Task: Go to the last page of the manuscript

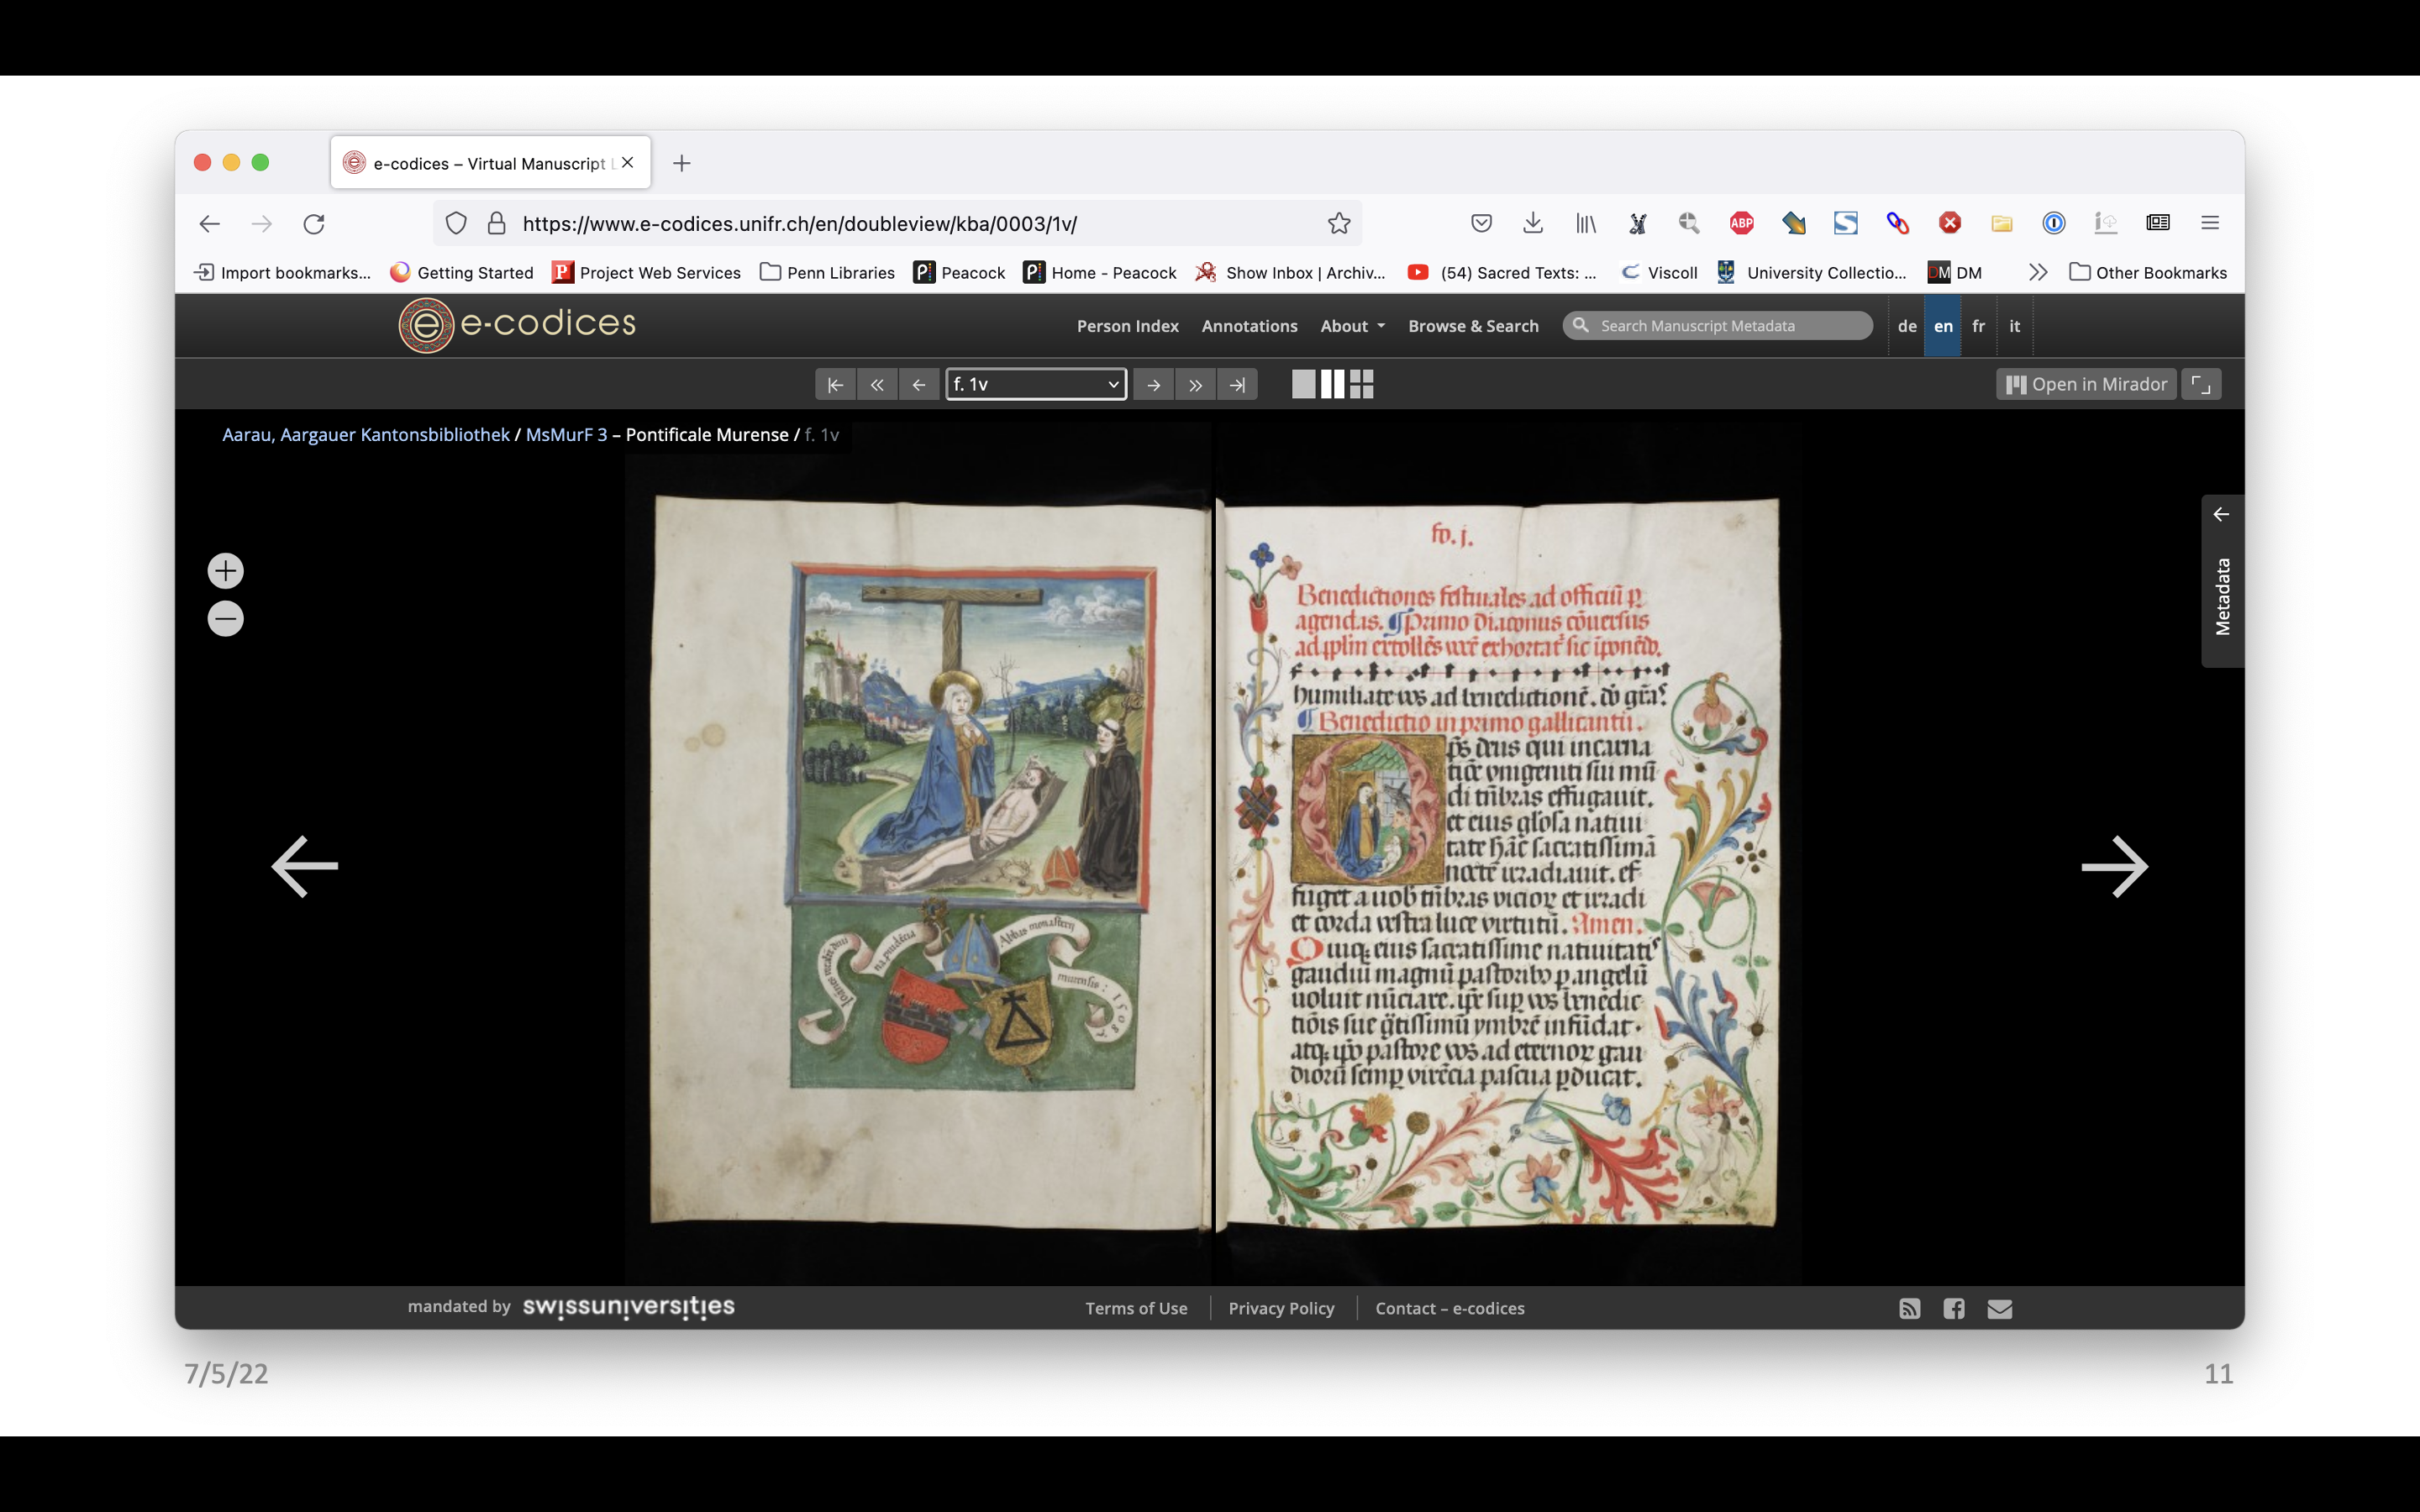Action: click(1238, 384)
